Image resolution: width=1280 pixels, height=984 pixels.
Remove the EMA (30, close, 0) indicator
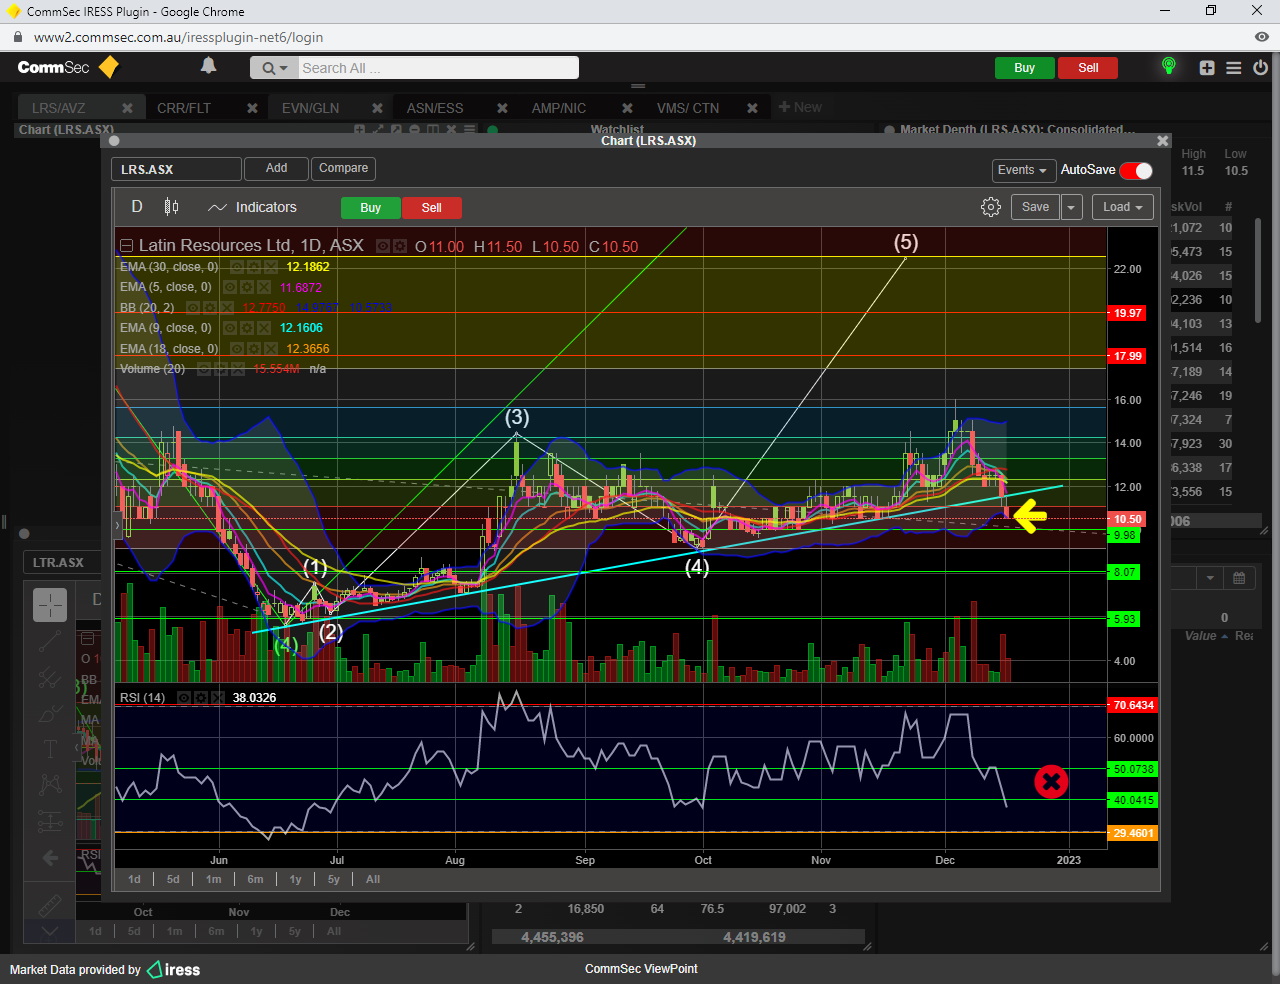(x=270, y=267)
